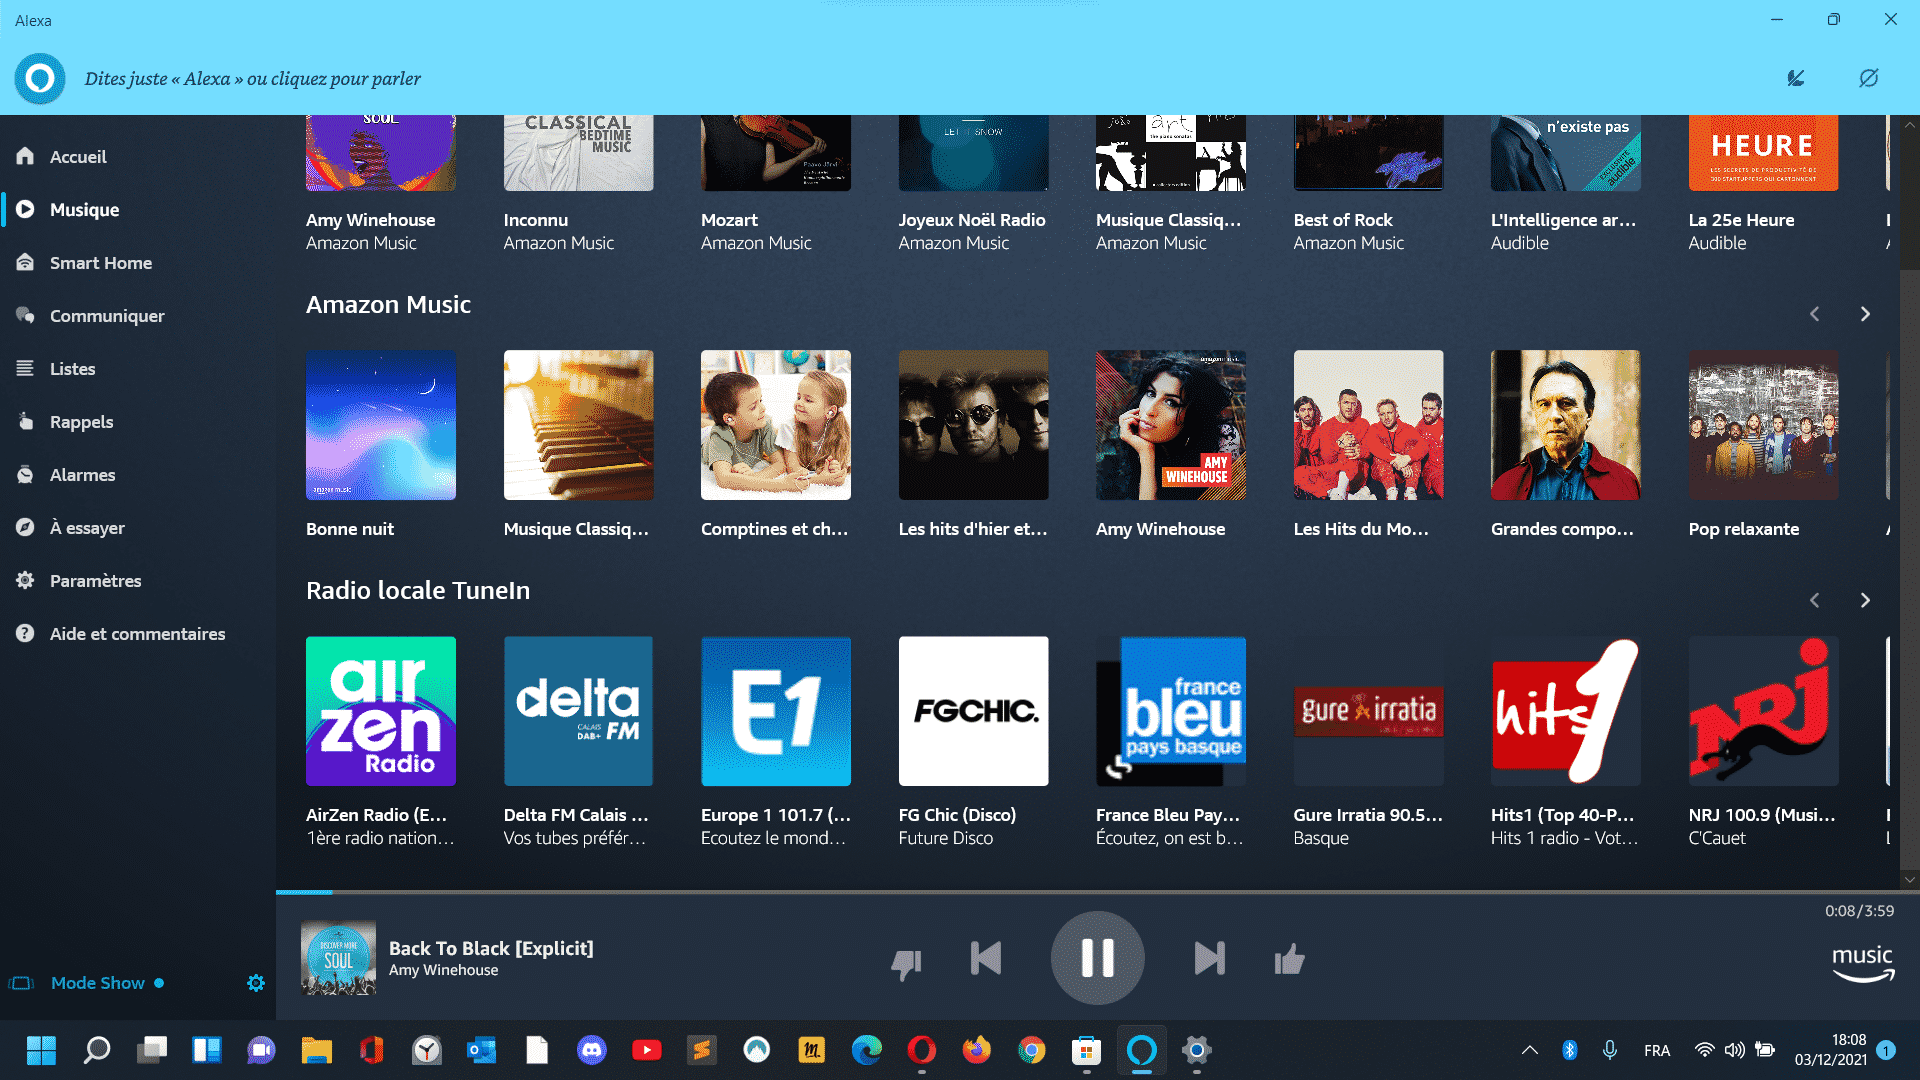Open Les Hits du Mo... playlist cover
This screenshot has height=1080, width=1920.
tap(1368, 425)
